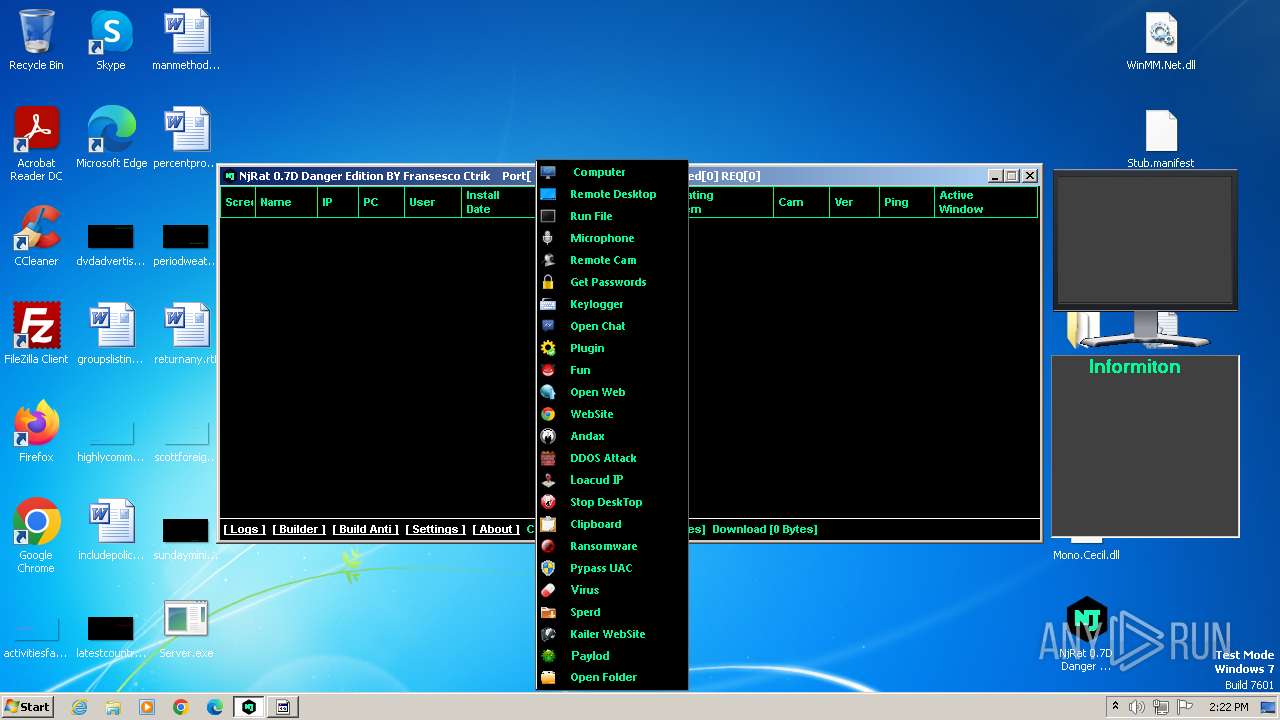
Task: Click the Pypass UAC shield icon
Action: pyautogui.click(x=548, y=568)
